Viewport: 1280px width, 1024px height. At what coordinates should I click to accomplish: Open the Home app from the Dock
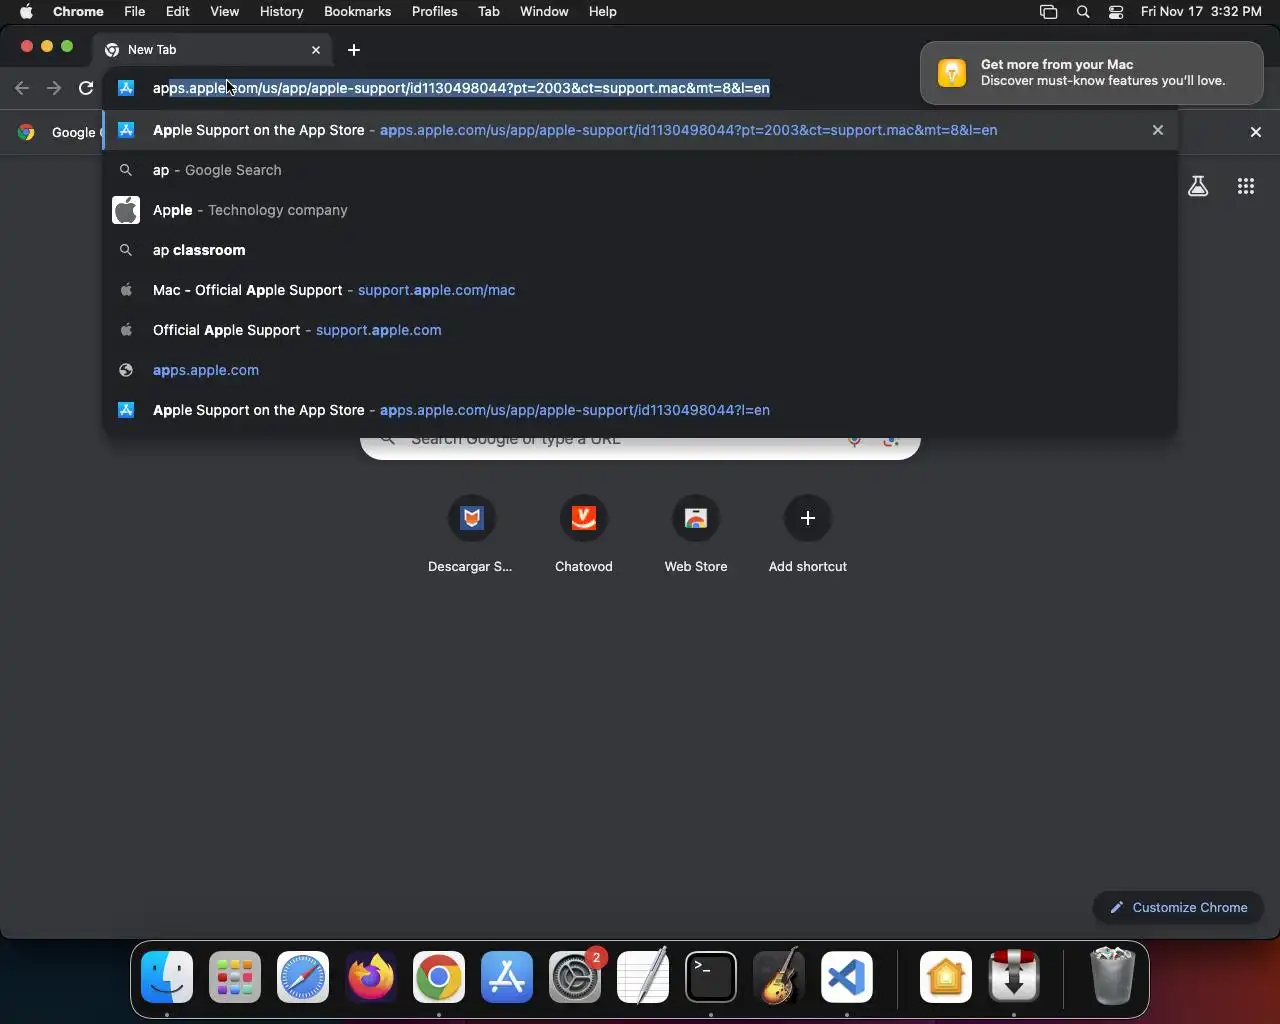click(x=945, y=977)
